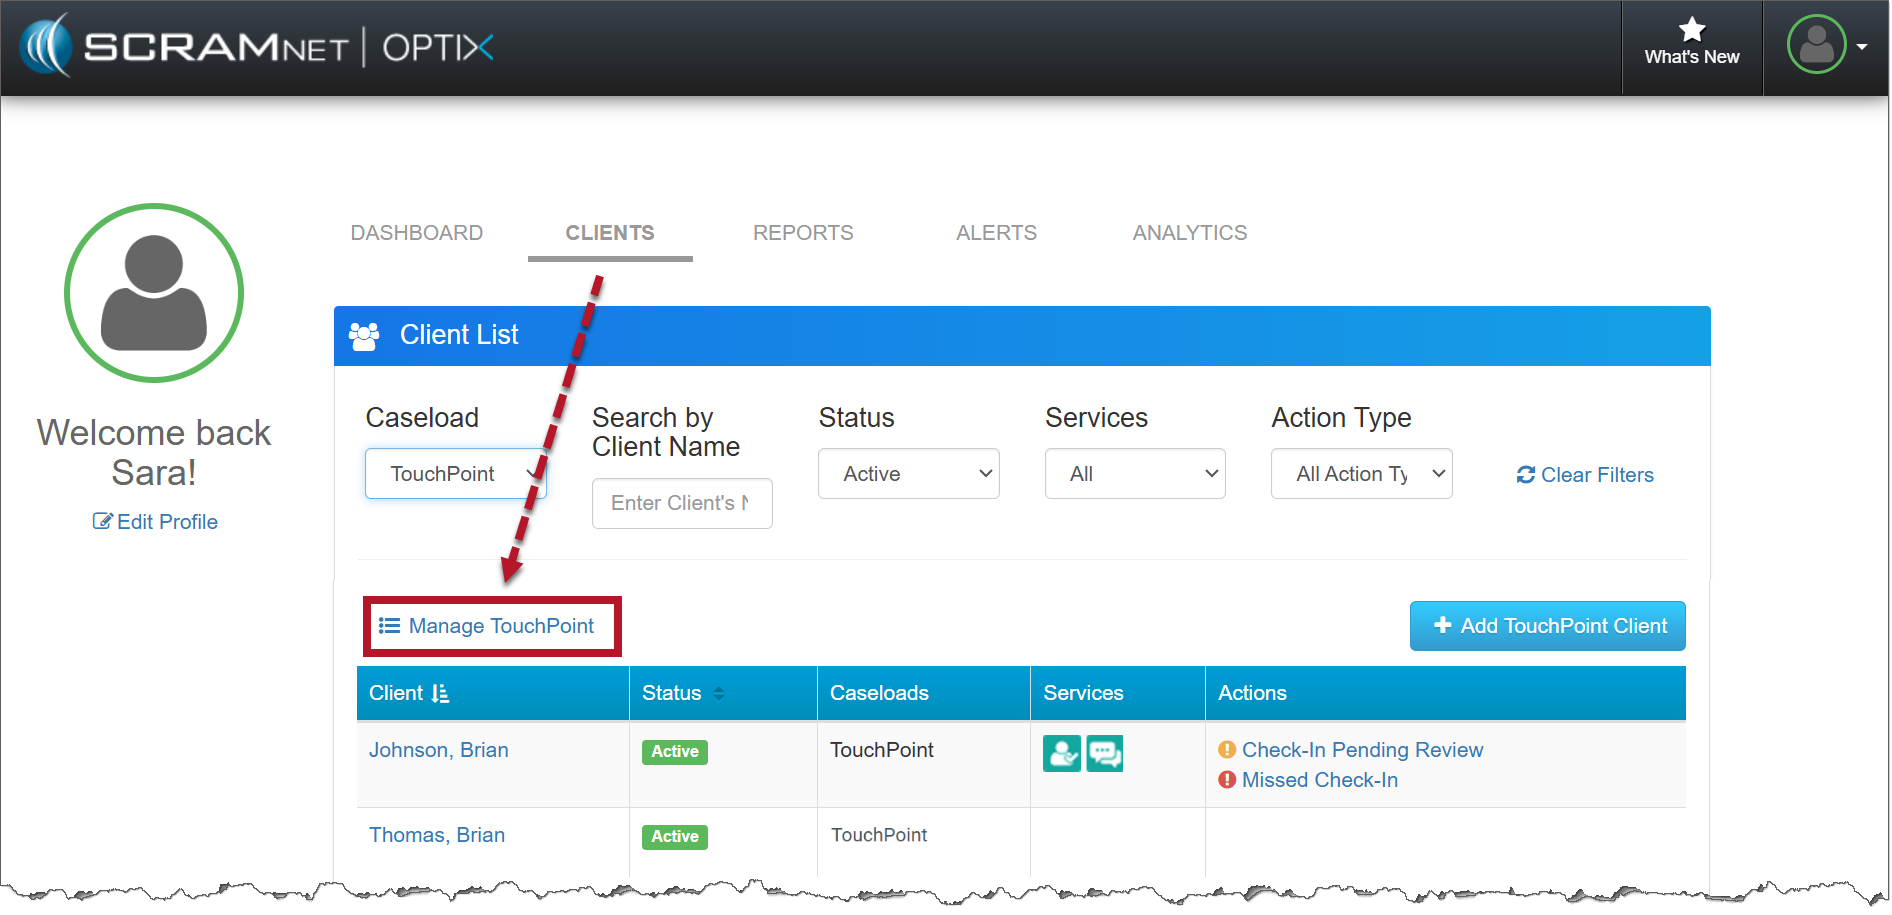
Task: Expand the All Action Type dropdown
Action: click(x=1361, y=474)
